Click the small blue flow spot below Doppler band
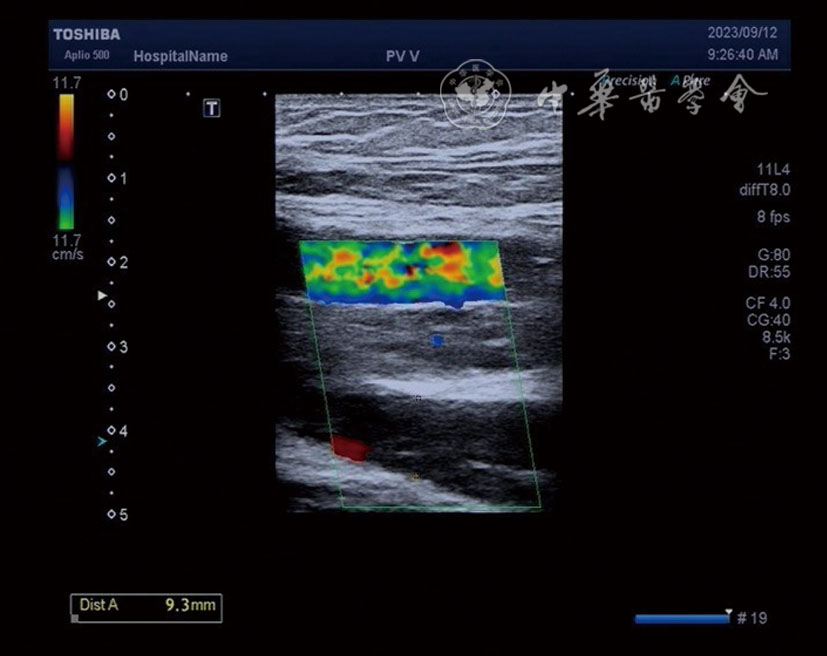This screenshot has width=827, height=656. pyautogui.click(x=437, y=341)
